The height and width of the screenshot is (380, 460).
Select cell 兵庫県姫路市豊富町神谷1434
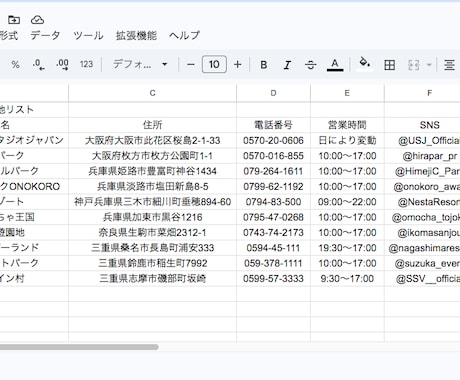click(x=152, y=171)
